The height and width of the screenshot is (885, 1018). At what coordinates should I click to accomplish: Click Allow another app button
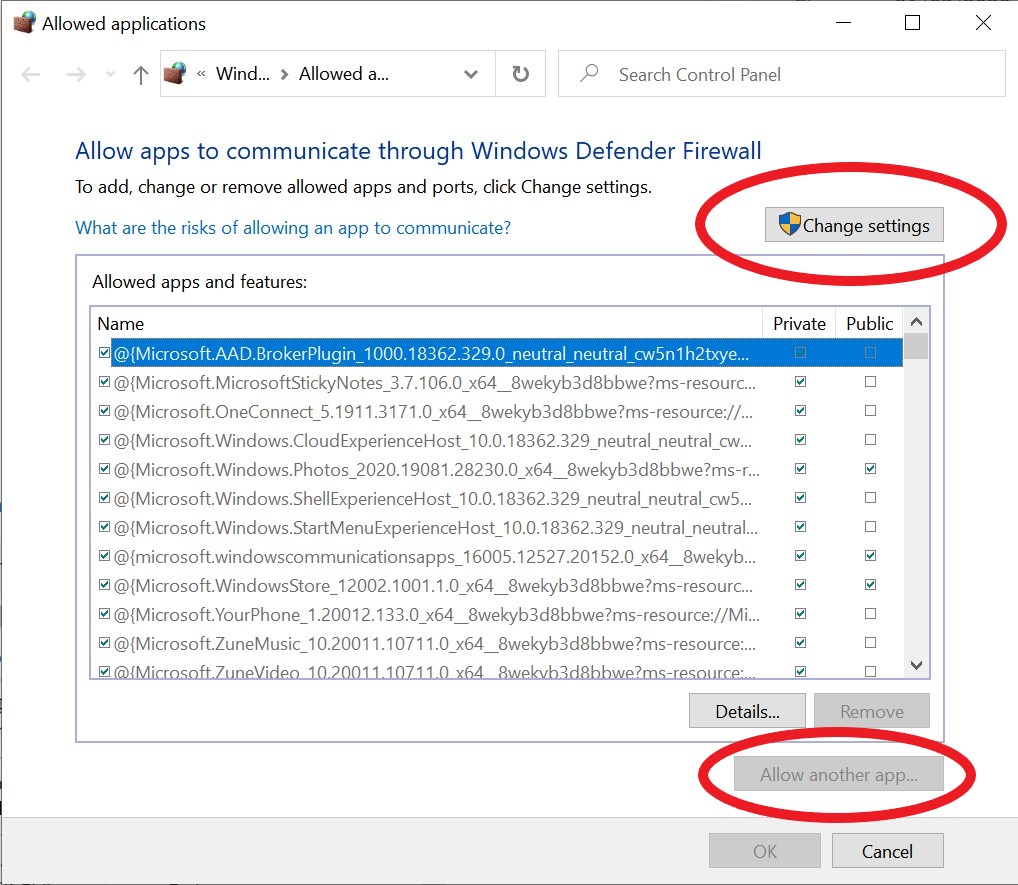tap(839, 774)
